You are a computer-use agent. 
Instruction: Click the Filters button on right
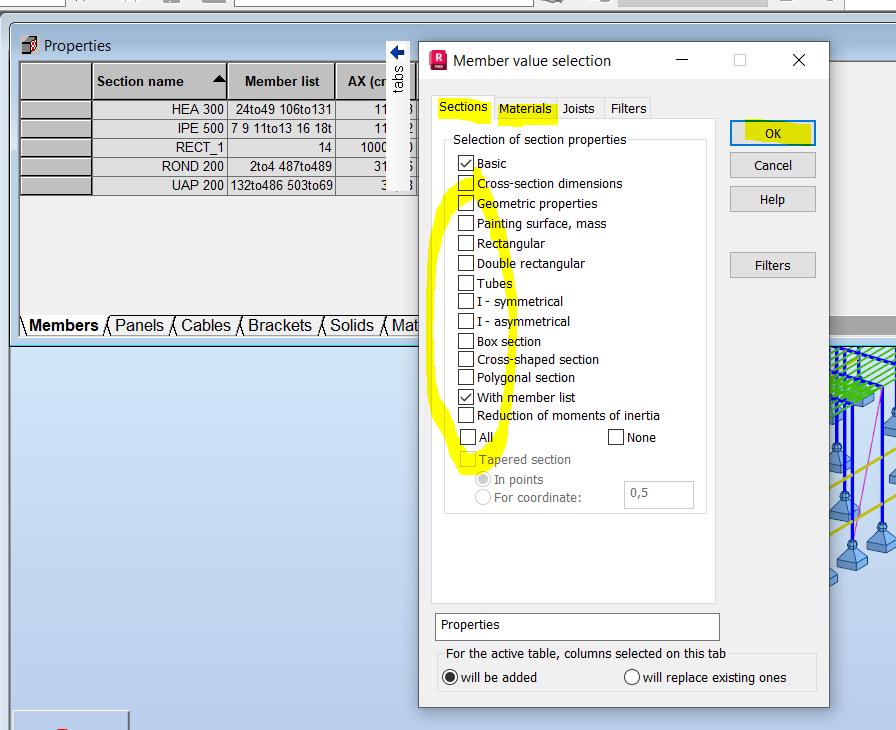tap(773, 265)
